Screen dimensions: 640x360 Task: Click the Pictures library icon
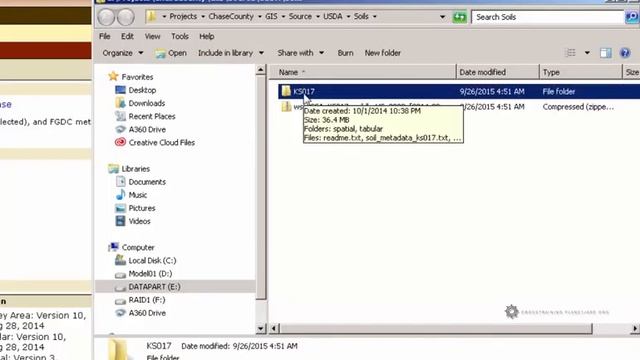[x=120, y=208]
